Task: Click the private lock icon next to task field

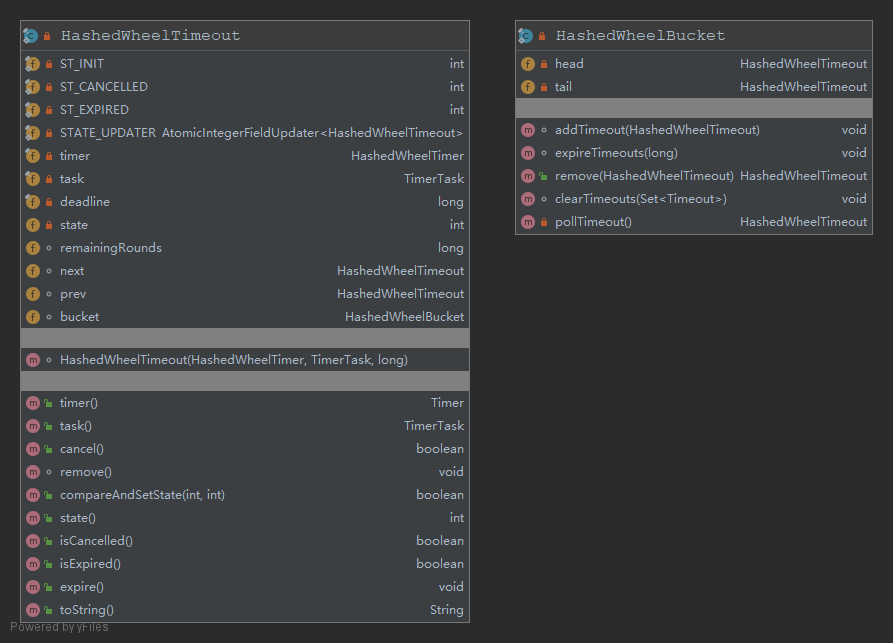Action: 49,179
